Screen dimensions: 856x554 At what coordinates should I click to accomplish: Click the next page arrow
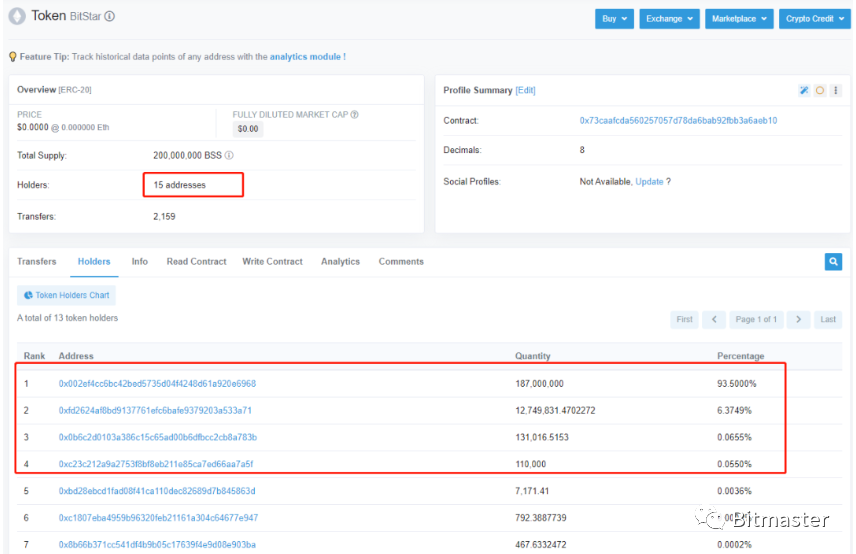pyautogui.click(x=798, y=319)
